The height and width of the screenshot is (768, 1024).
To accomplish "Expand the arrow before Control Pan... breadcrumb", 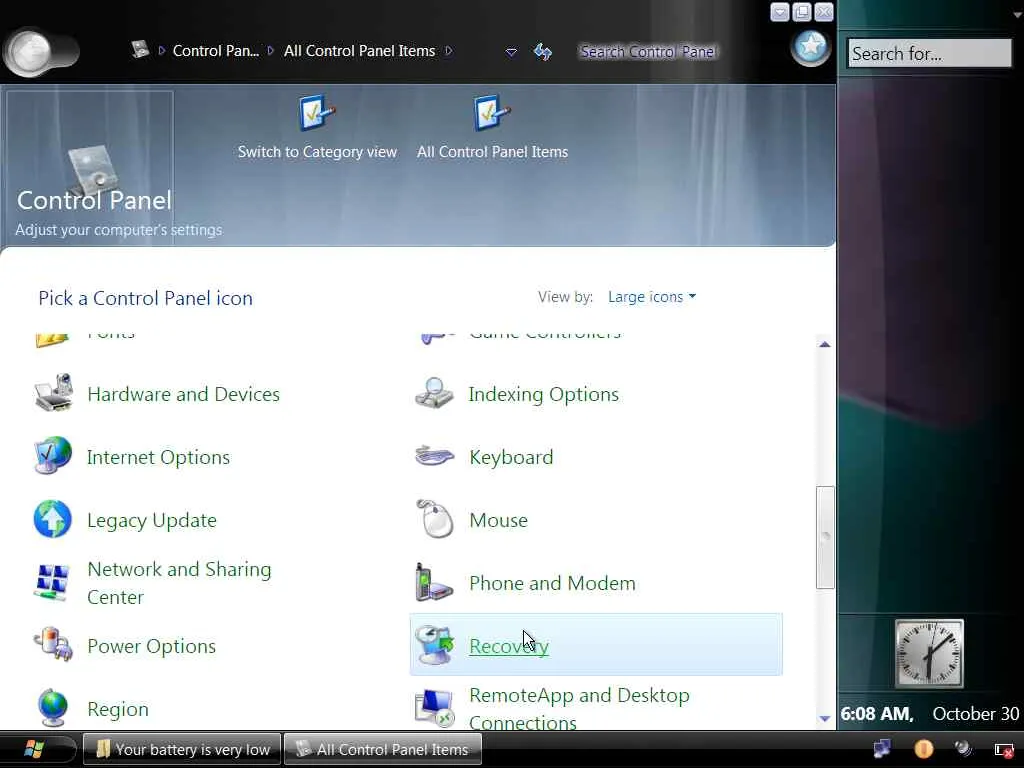I will pos(161,50).
